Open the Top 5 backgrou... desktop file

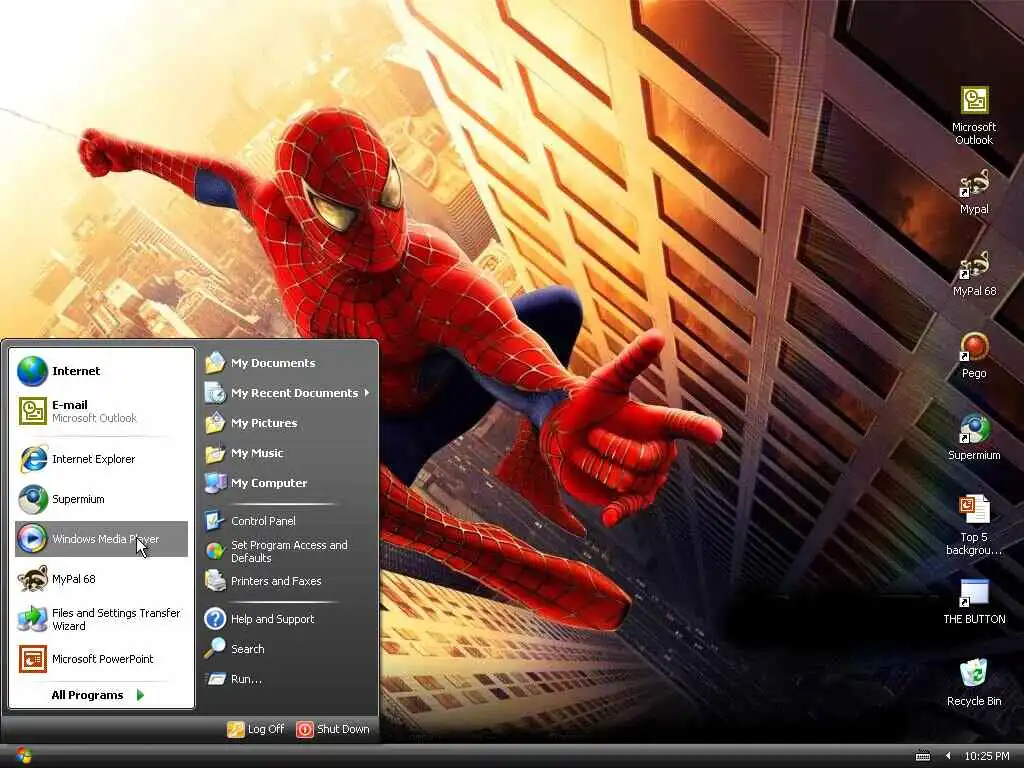(974, 526)
